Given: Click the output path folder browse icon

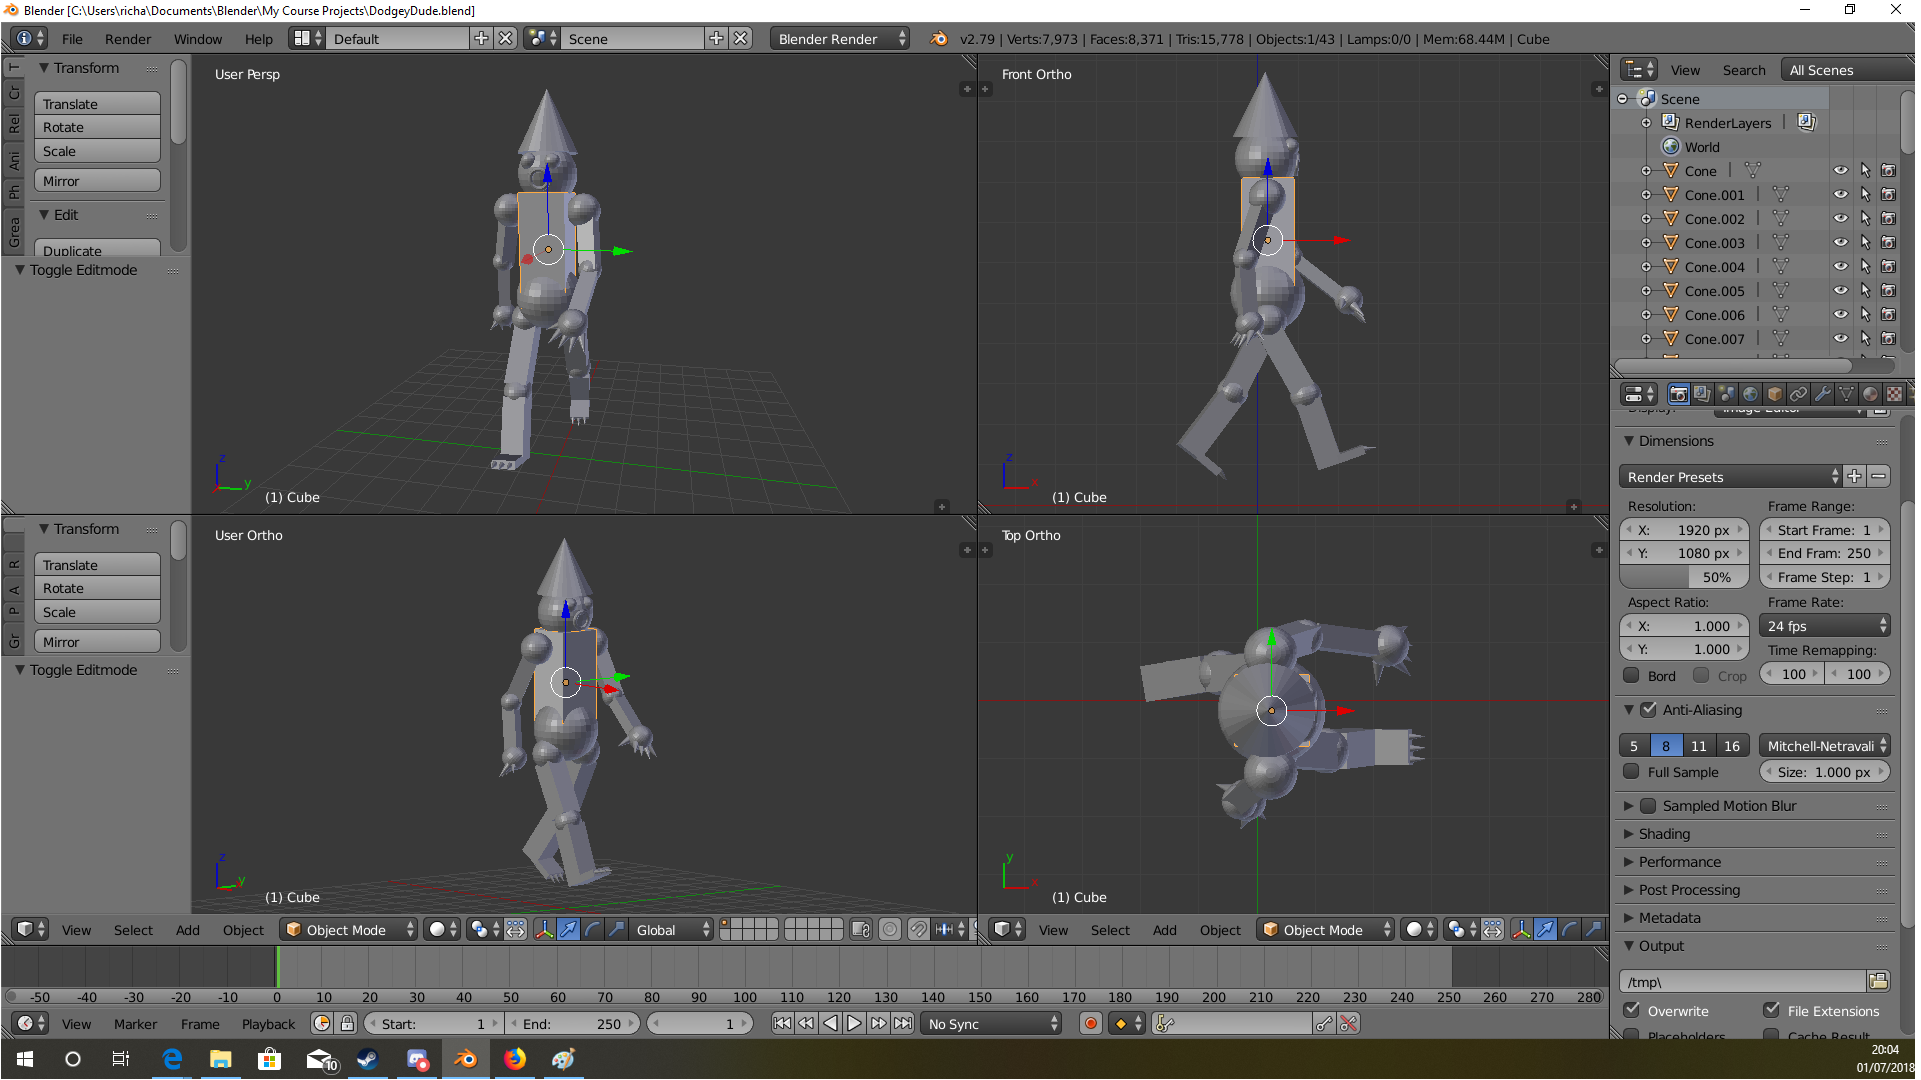Looking at the screenshot, I should point(1879,982).
